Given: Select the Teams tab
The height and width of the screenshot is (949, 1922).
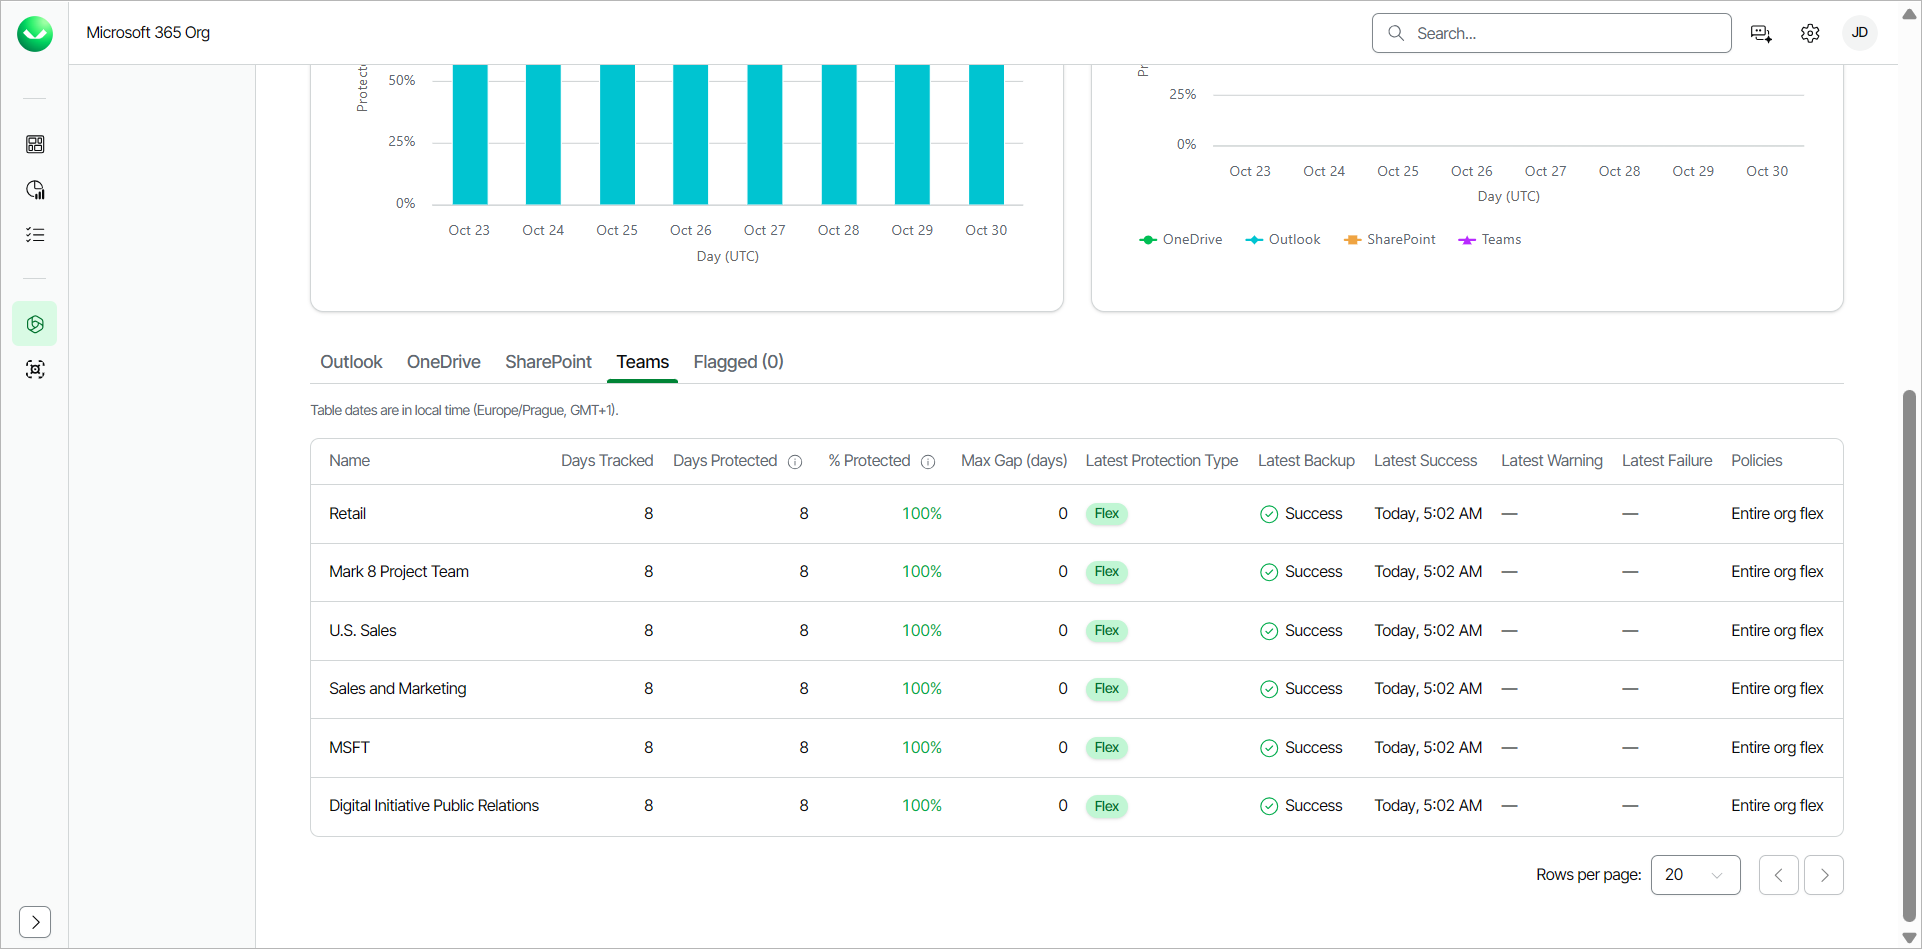Looking at the screenshot, I should [643, 362].
